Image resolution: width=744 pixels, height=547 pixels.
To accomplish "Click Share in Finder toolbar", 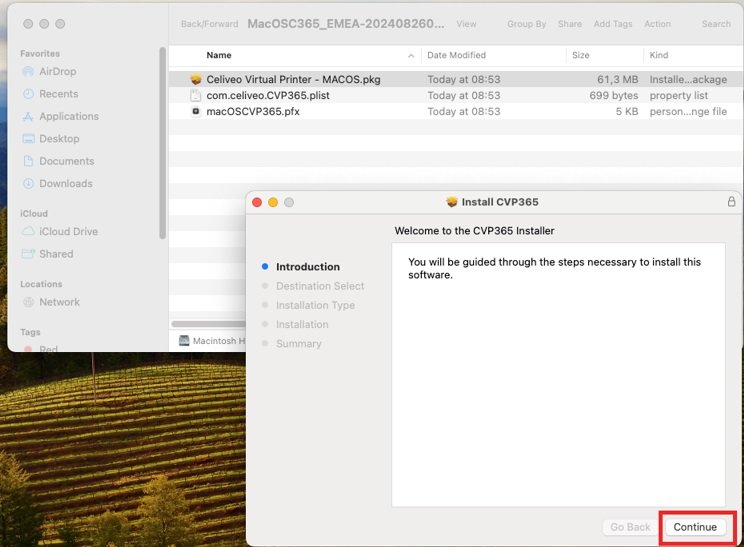I will [x=569, y=24].
